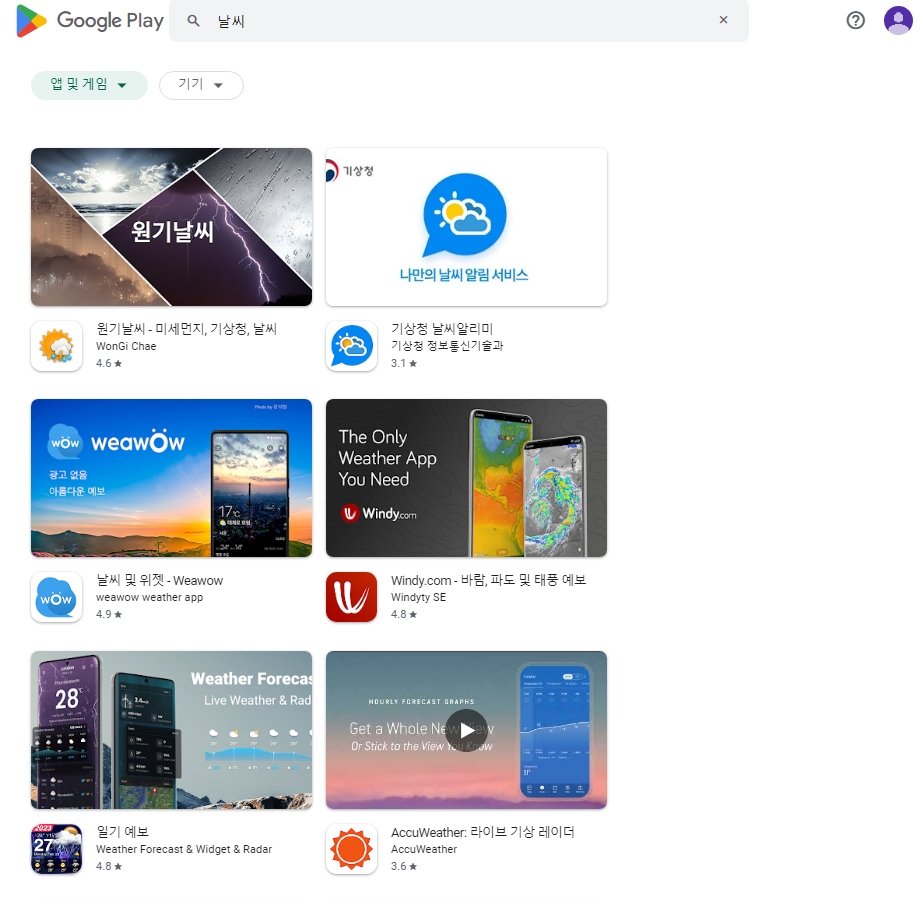The height and width of the screenshot is (901, 921).
Task: Open the 기상청 날씨알리미 title link
Action: tap(442, 328)
